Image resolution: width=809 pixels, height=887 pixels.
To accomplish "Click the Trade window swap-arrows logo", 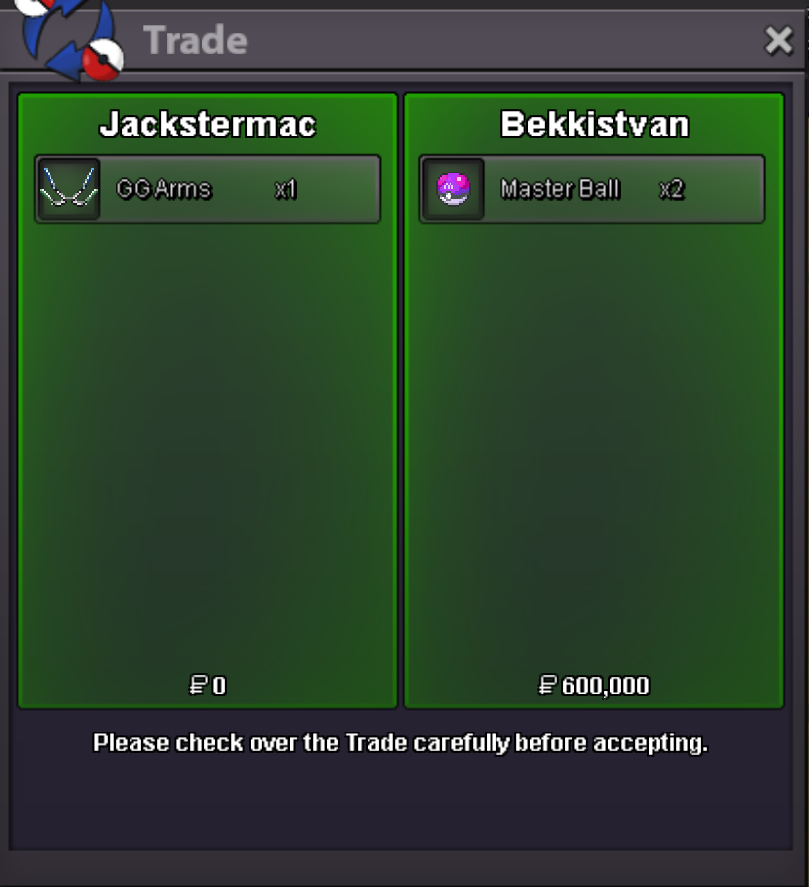I will (68, 38).
